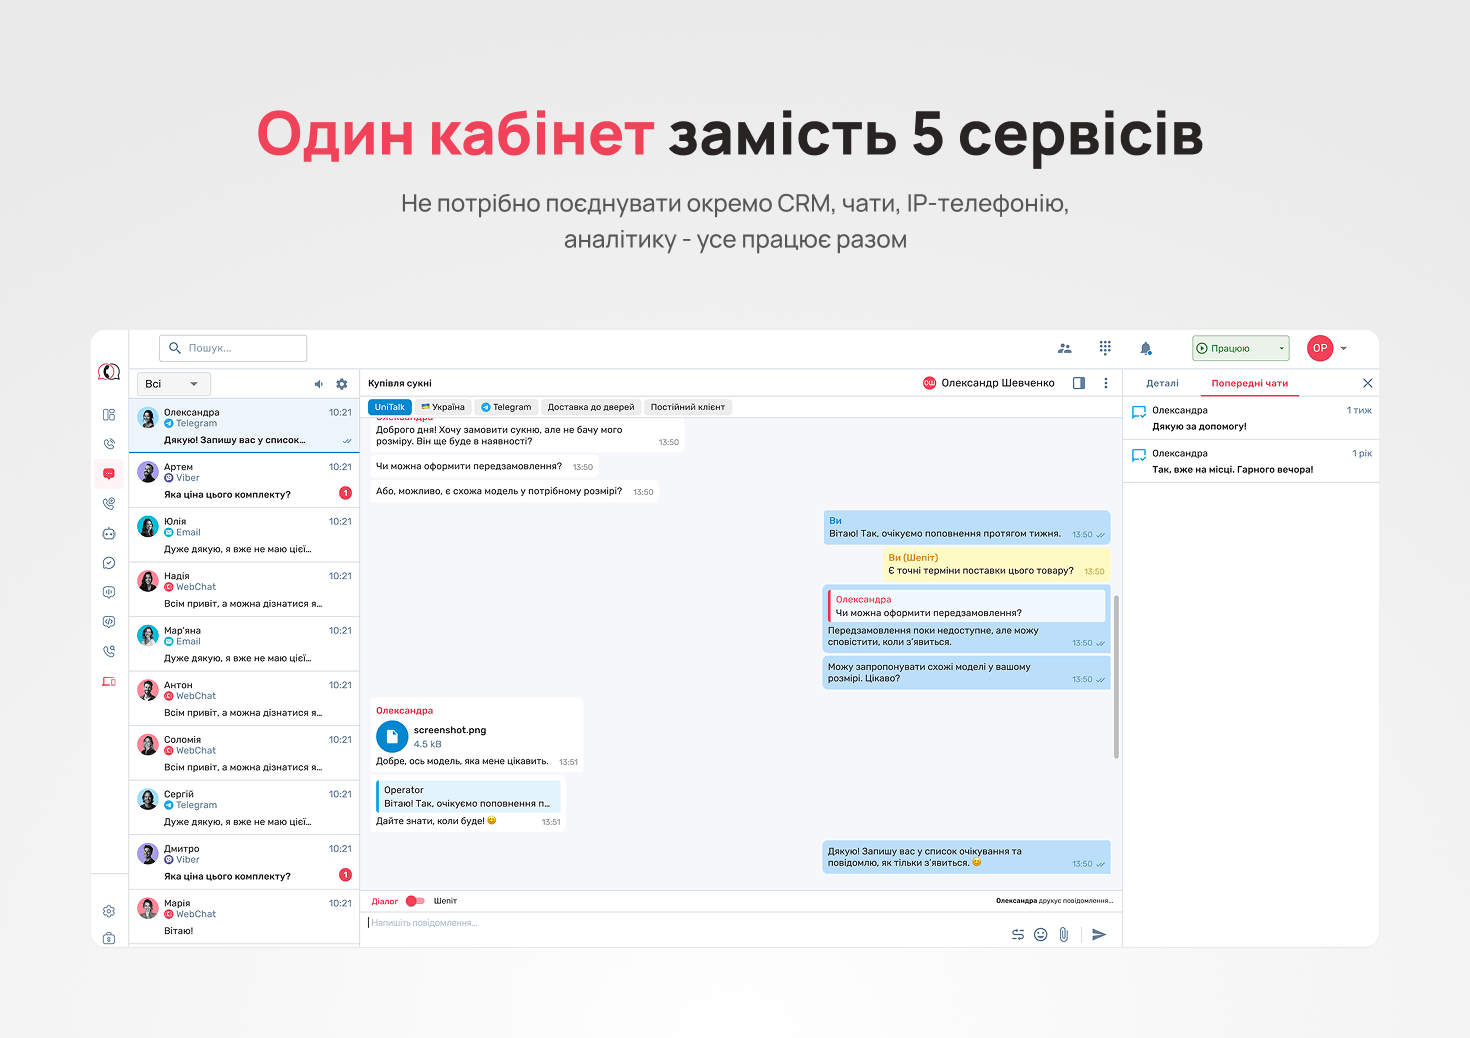Open the calls icon in left sidebar
Viewport: 1470px width, 1038px height.
(x=109, y=444)
